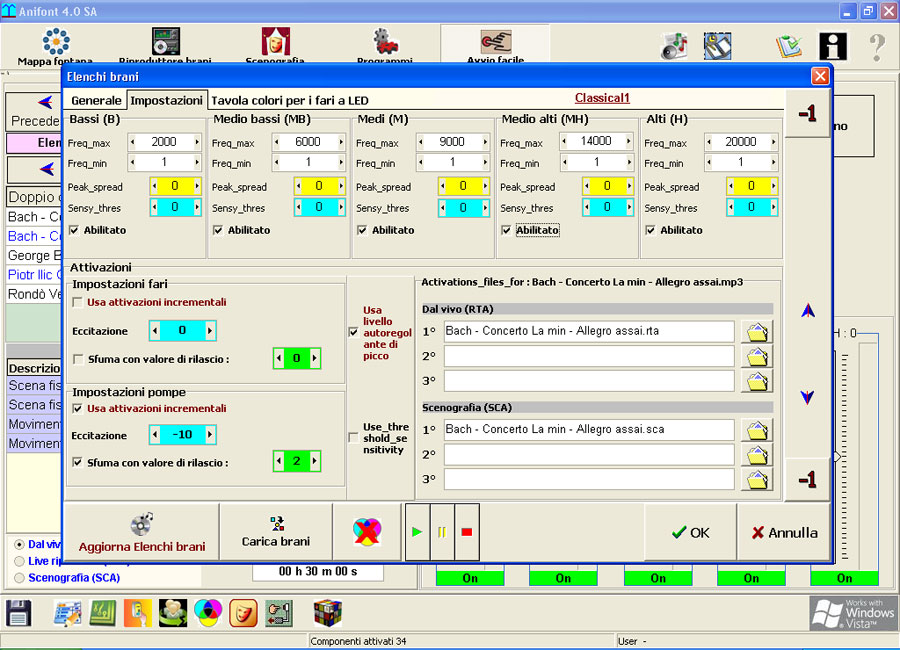This screenshot has width=900, height=650.
Task: Increase Medi Peak_spread value
Action: pos(485,186)
